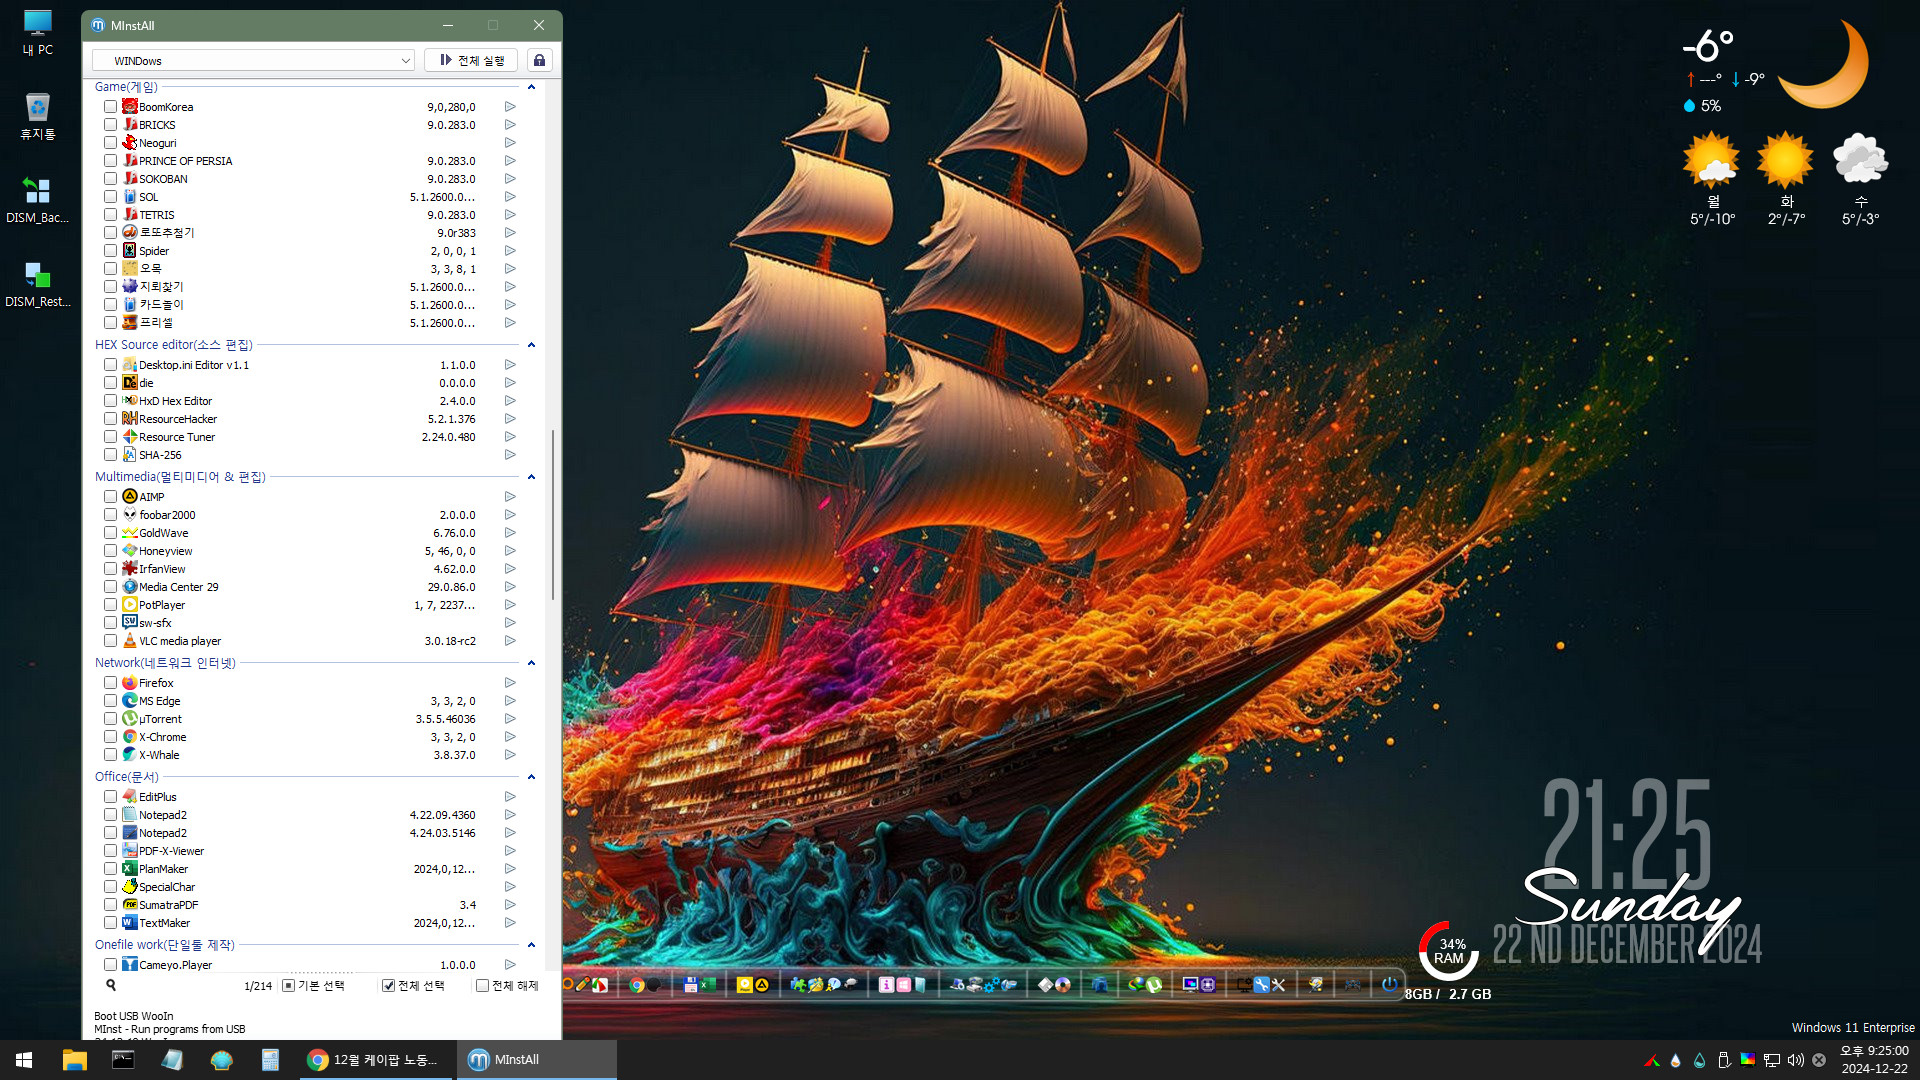This screenshot has width=1920, height=1080.
Task: Toggle the 기본 선택 checkbox
Action: tap(289, 986)
